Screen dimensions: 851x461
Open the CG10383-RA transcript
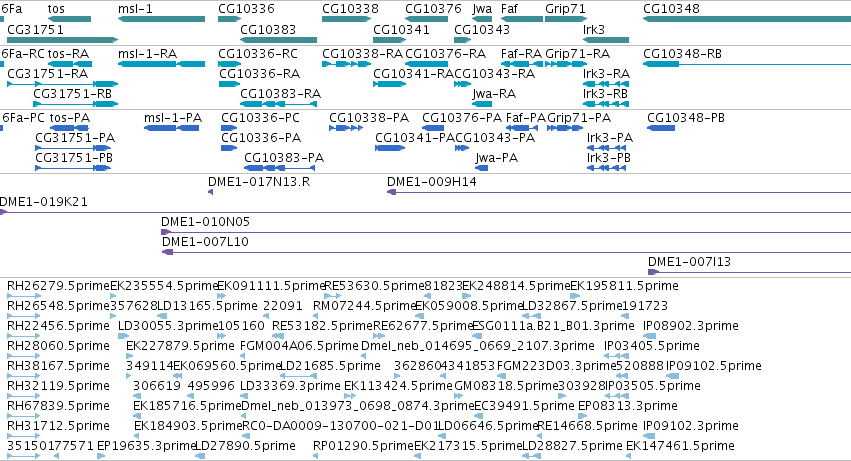click(x=278, y=104)
